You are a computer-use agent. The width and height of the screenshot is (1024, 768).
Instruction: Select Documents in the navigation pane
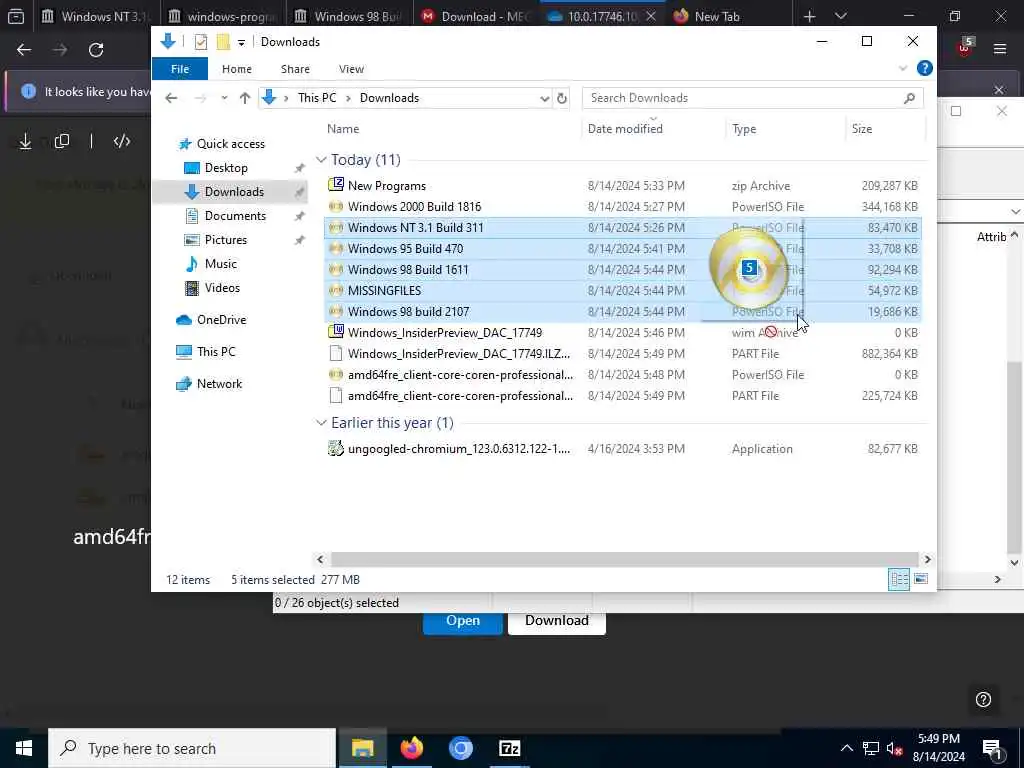coord(235,216)
